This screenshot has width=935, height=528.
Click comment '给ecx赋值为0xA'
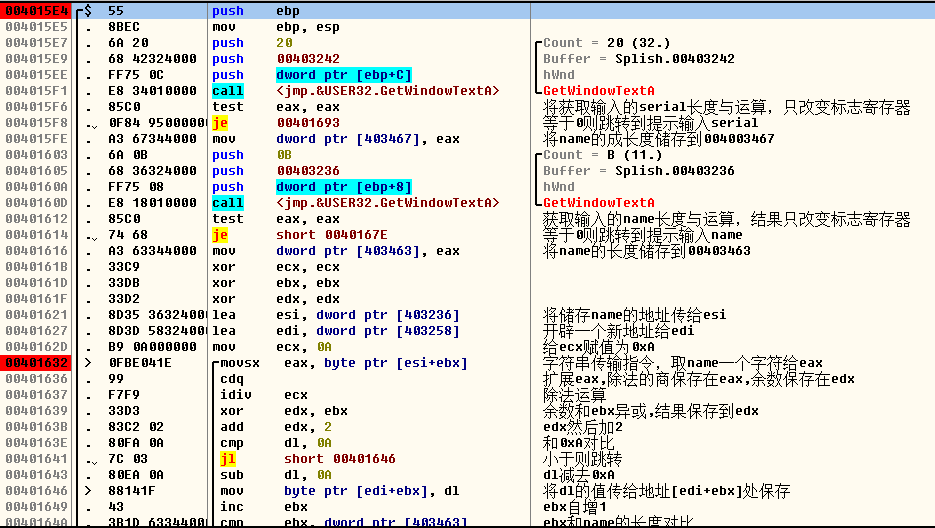tap(599, 347)
